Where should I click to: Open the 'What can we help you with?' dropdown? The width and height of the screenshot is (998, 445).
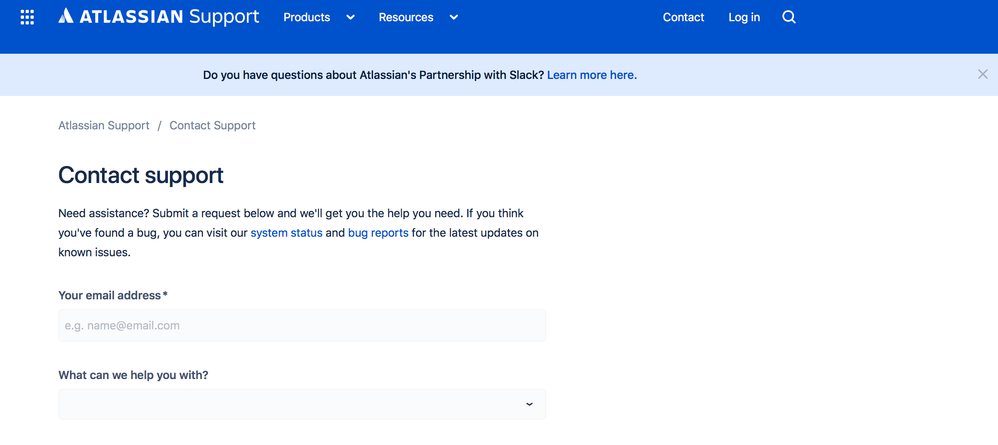tap(302, 404)
